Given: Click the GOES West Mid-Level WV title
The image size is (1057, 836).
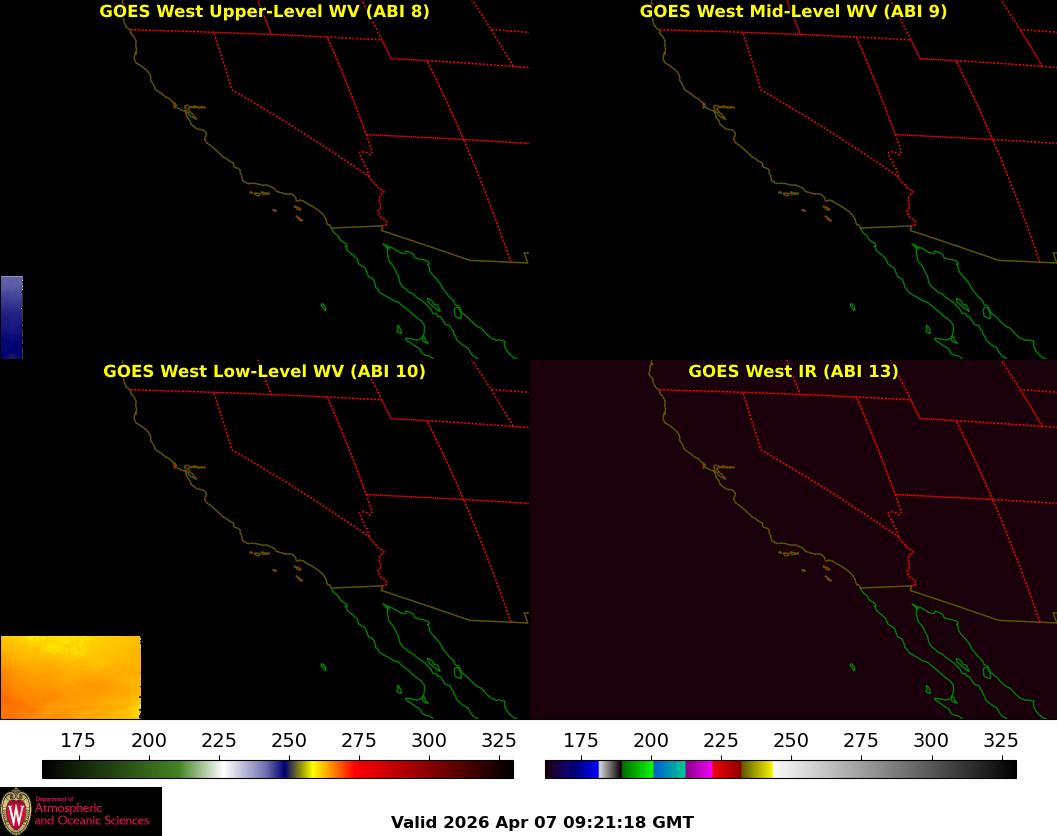Looking at the screenshot, I should (793, 11).
